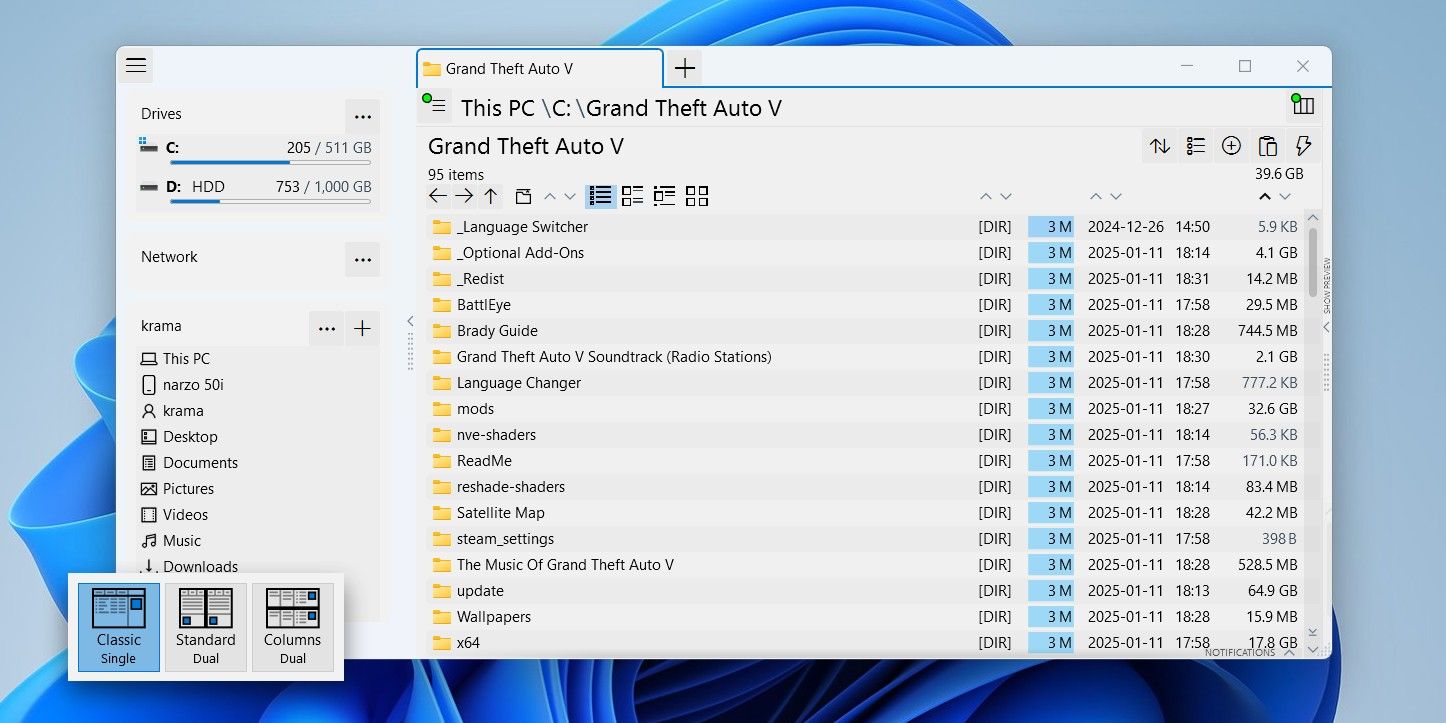Navigate up one folder with up arrow

coord(490,196)
